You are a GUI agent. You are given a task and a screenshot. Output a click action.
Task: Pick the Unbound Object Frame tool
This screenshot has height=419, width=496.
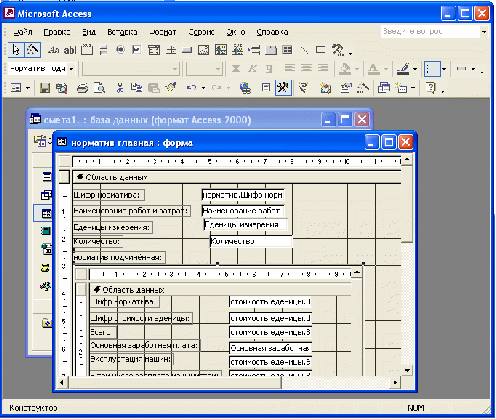(220, 50)
